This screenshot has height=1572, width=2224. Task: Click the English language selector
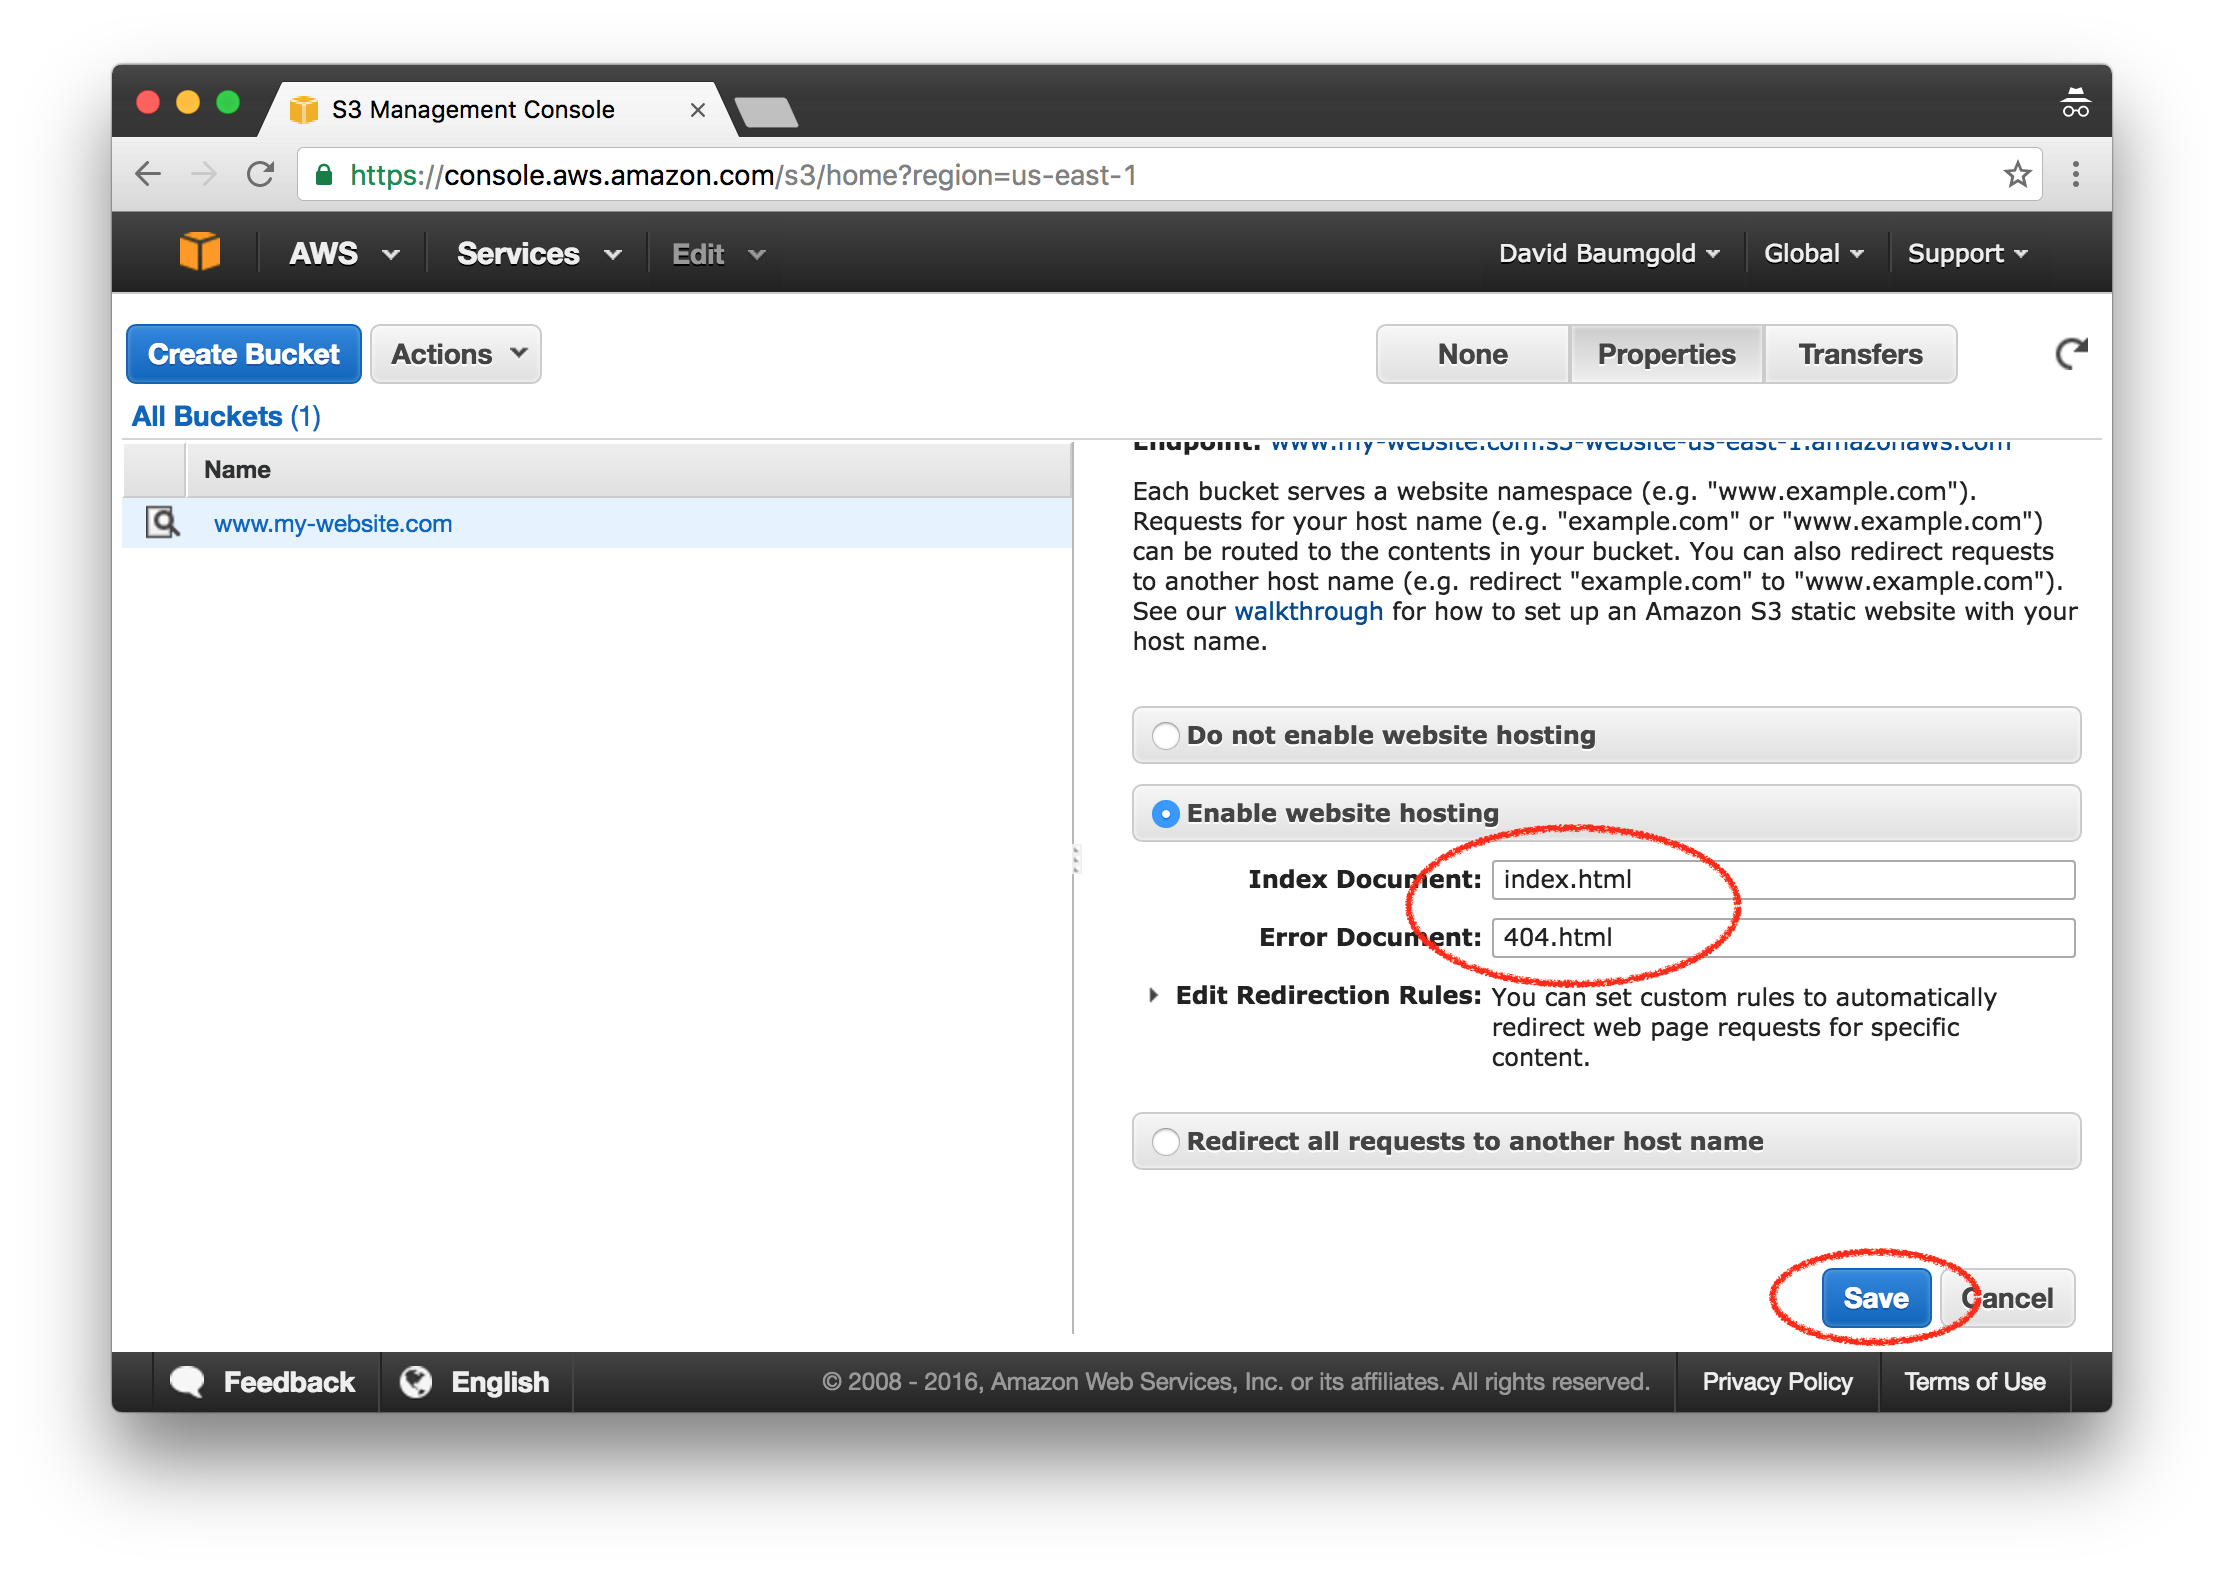tap(475, 1382)
